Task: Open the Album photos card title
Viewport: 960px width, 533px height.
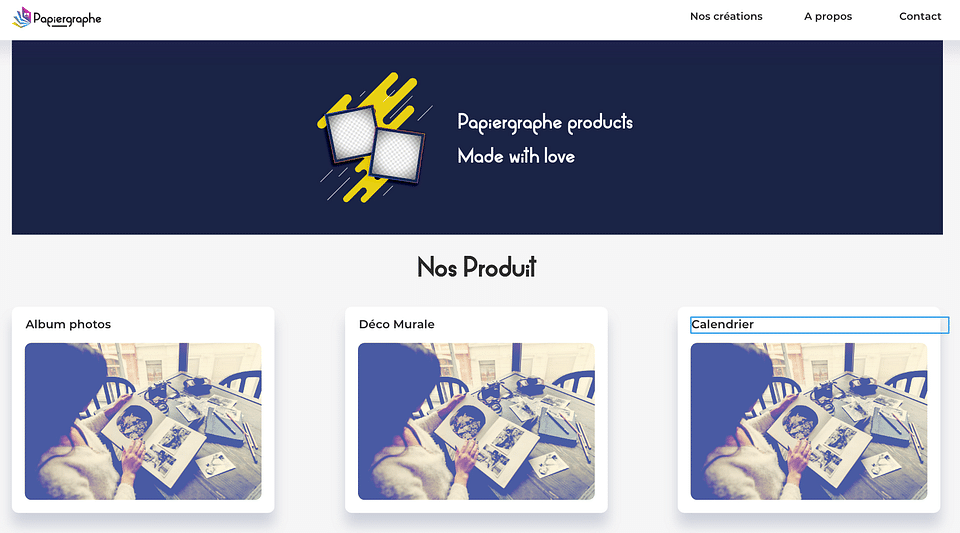Action: [x=68, y=324]
